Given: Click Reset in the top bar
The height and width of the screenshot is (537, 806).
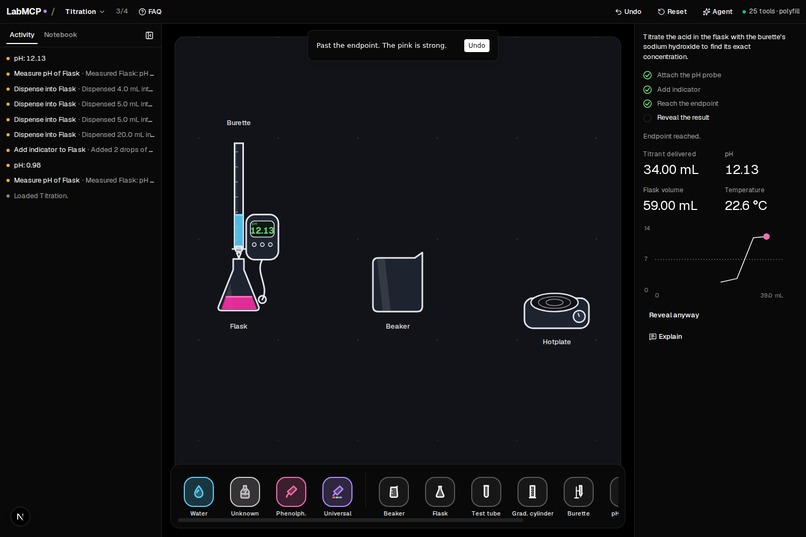Looking at the screenshot, I should click(x=672, y=11).
